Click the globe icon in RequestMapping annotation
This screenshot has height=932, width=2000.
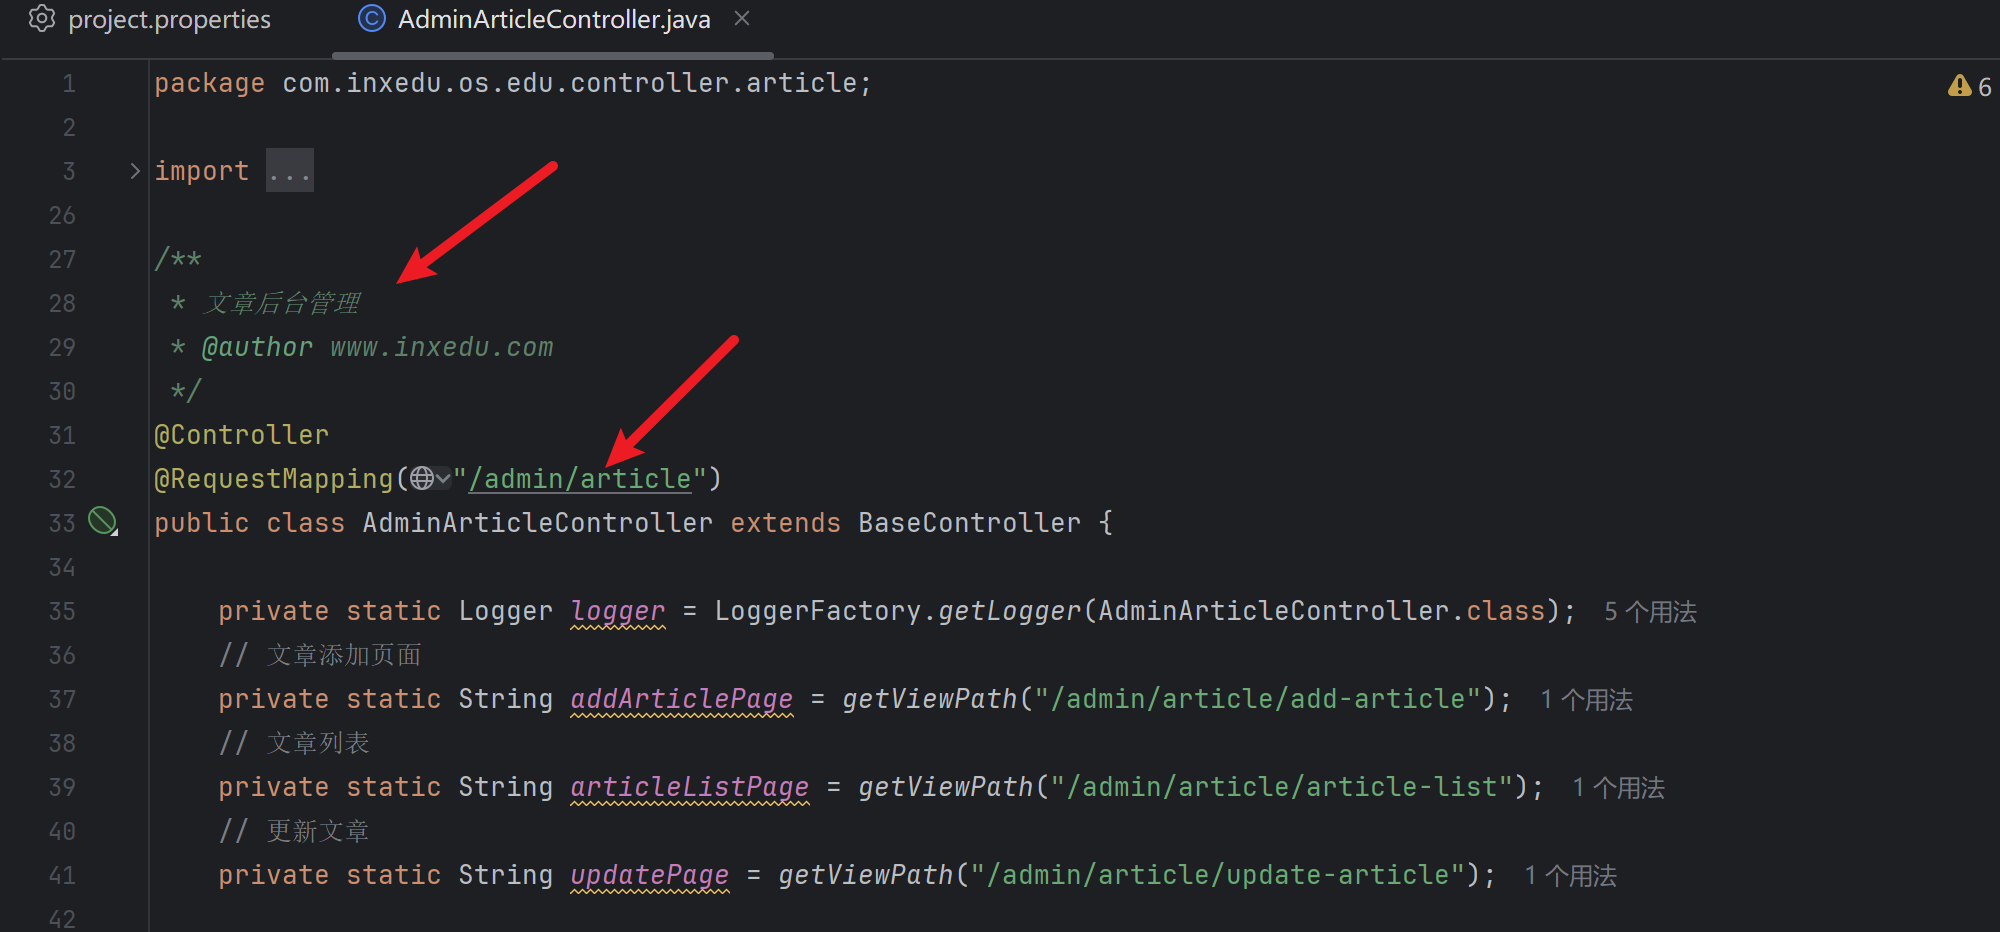point(422,479)
